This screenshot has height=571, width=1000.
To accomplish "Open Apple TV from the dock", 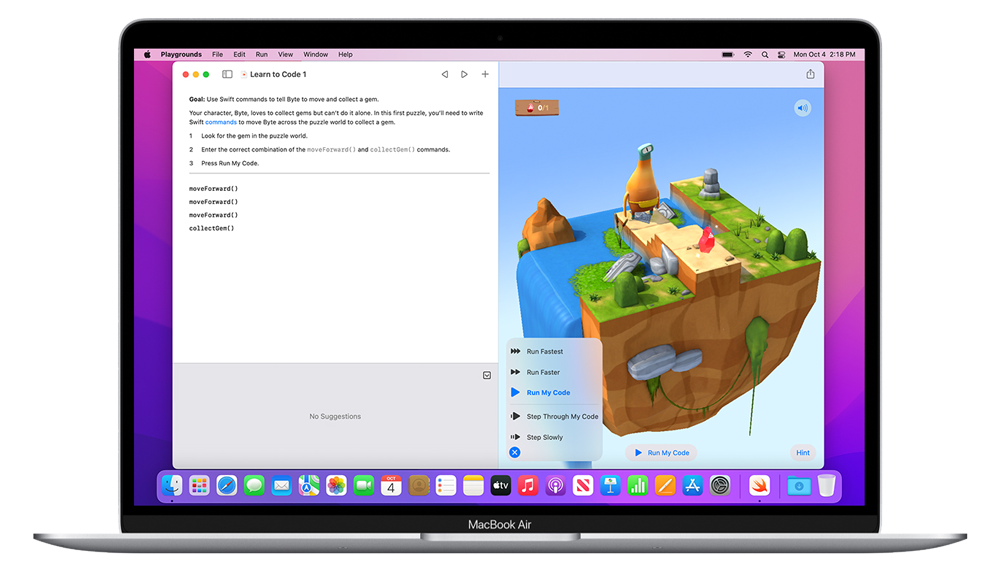I will pos(501,486).
